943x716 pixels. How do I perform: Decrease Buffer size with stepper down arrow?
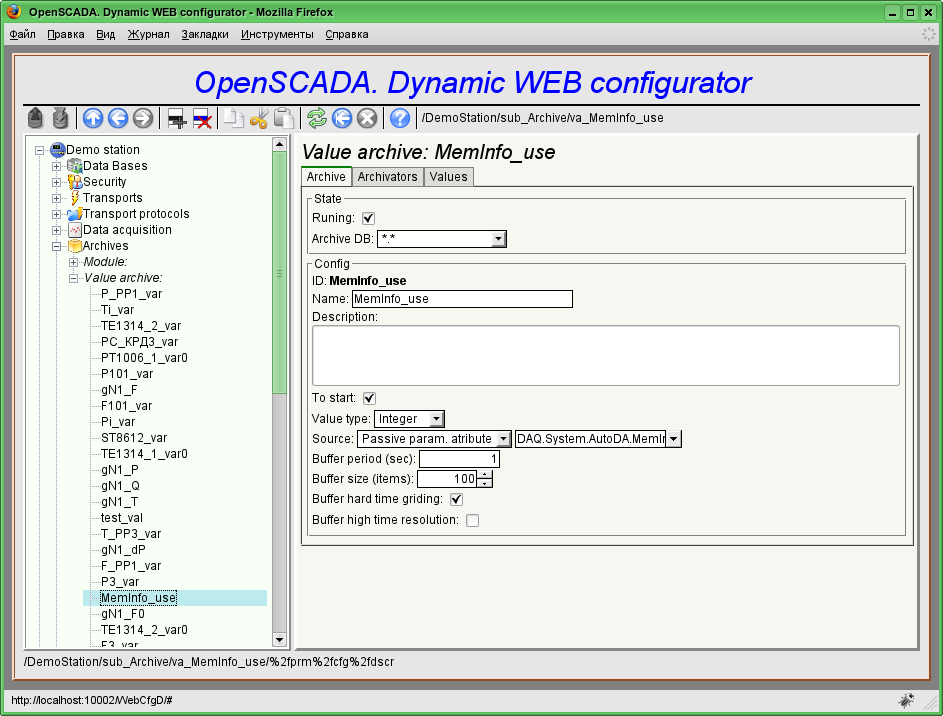(485, 483)
